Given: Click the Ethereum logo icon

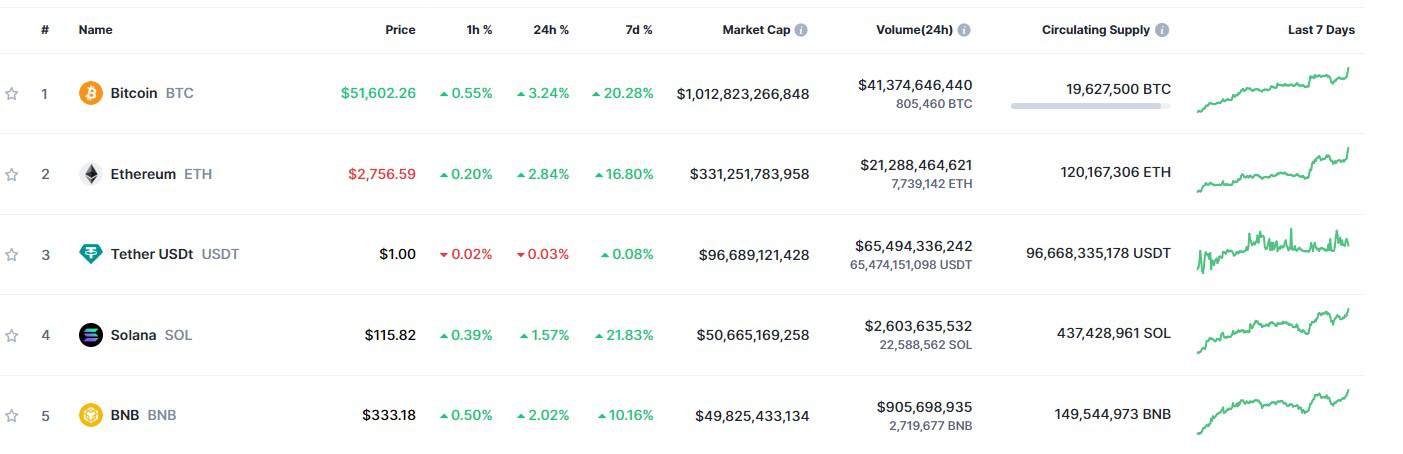Looking at the screenshot, I should [91, 174].
